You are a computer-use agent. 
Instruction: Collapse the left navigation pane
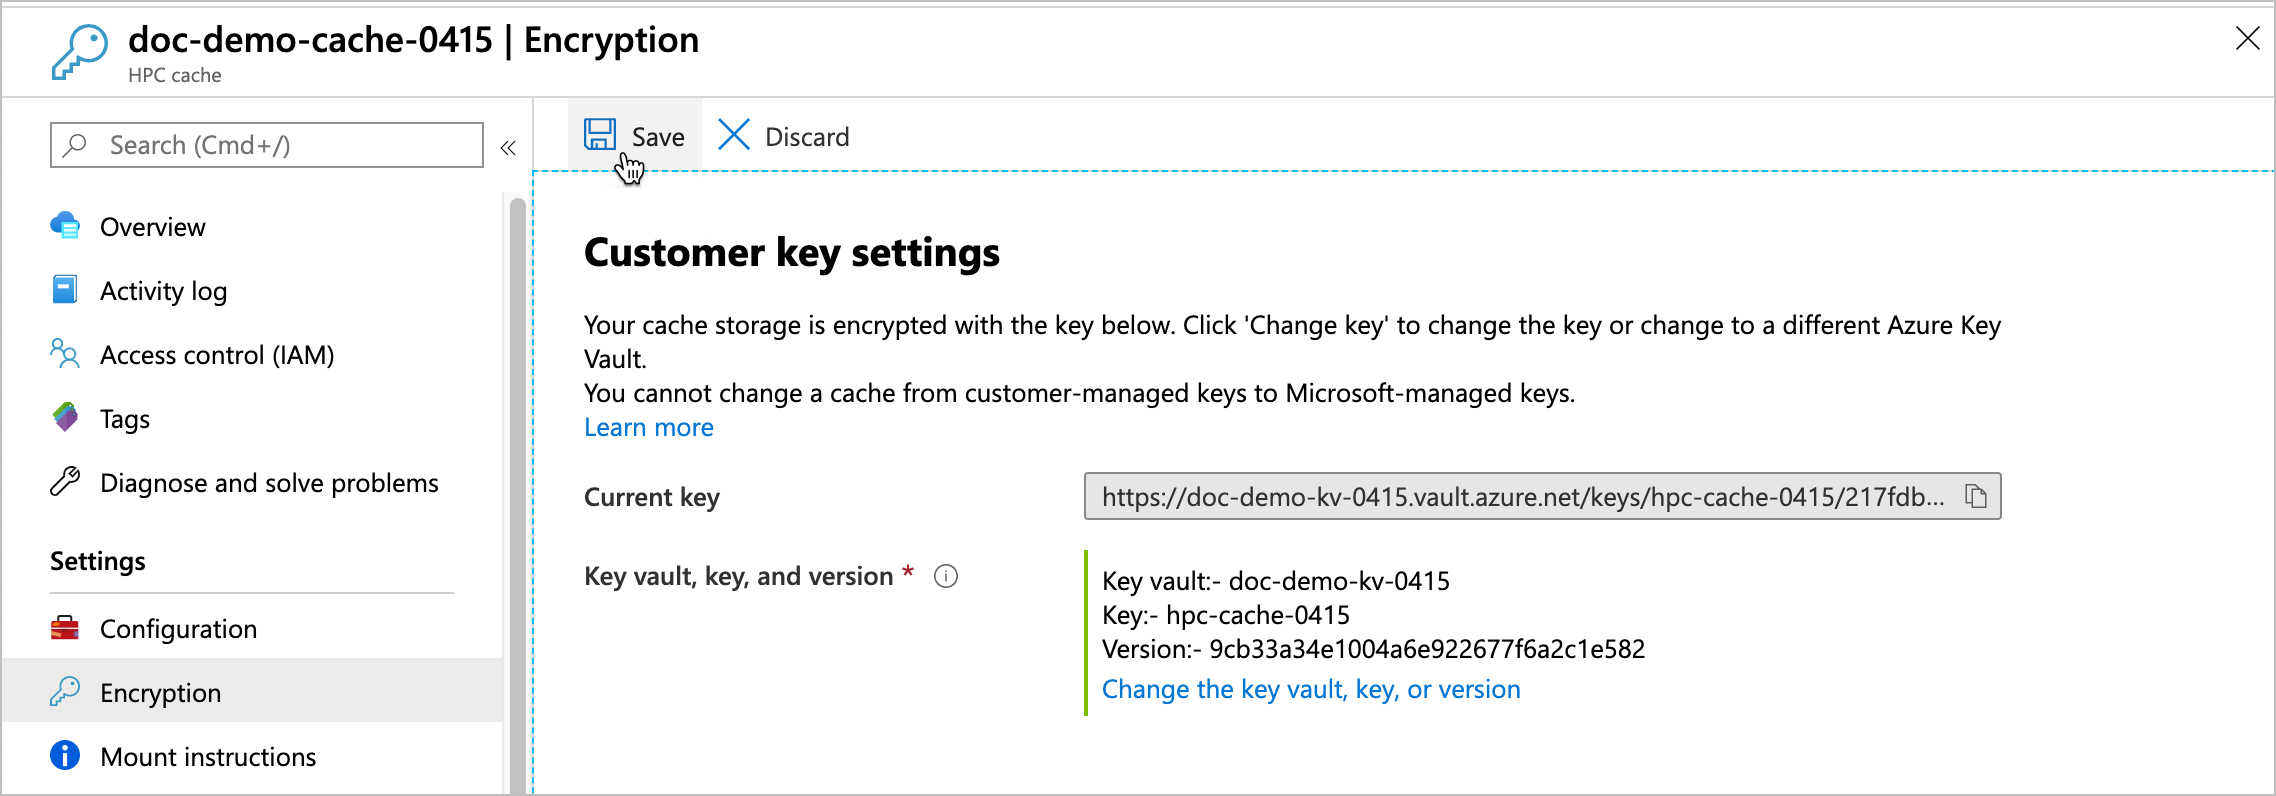pyautogui.click(x=509, y=146)
